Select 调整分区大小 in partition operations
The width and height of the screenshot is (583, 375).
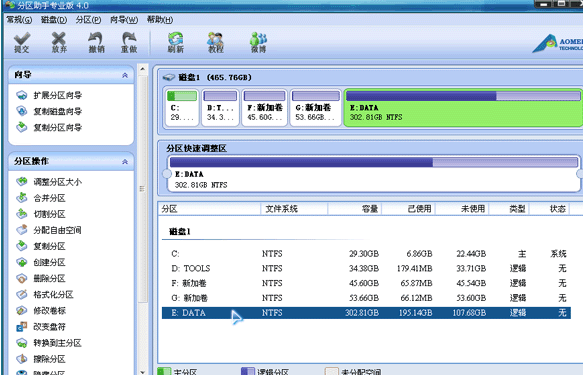tap(49, 182)
